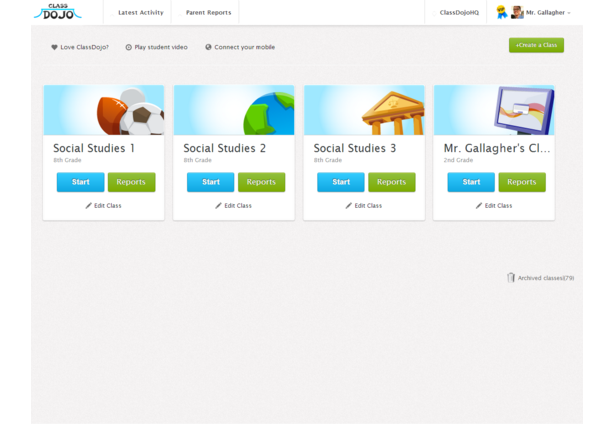
Task: Click 8th Grade label under Social Studies 2
Action: click(x=198, y=160)
